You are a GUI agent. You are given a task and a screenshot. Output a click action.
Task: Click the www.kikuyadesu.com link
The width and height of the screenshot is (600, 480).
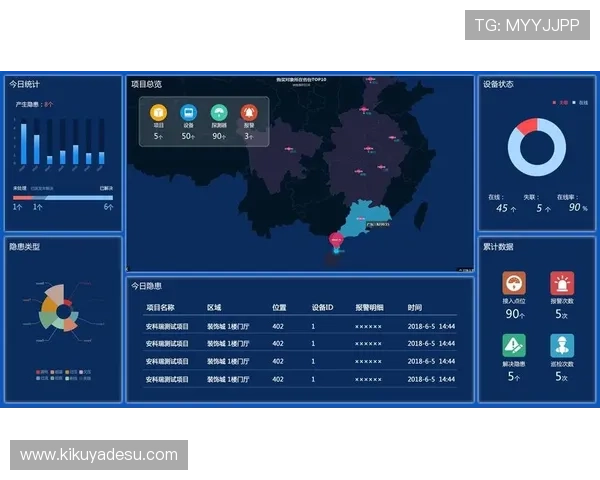[x=99, y=455]
